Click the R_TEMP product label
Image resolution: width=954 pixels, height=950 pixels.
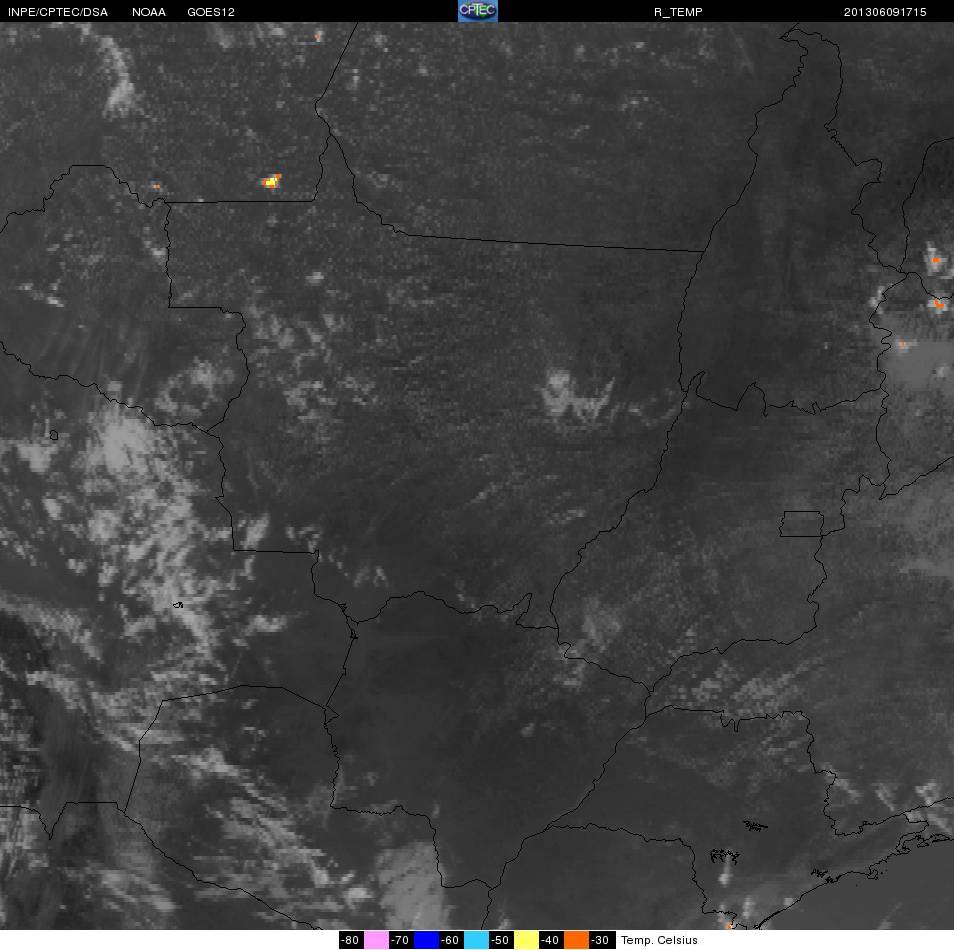678,12
